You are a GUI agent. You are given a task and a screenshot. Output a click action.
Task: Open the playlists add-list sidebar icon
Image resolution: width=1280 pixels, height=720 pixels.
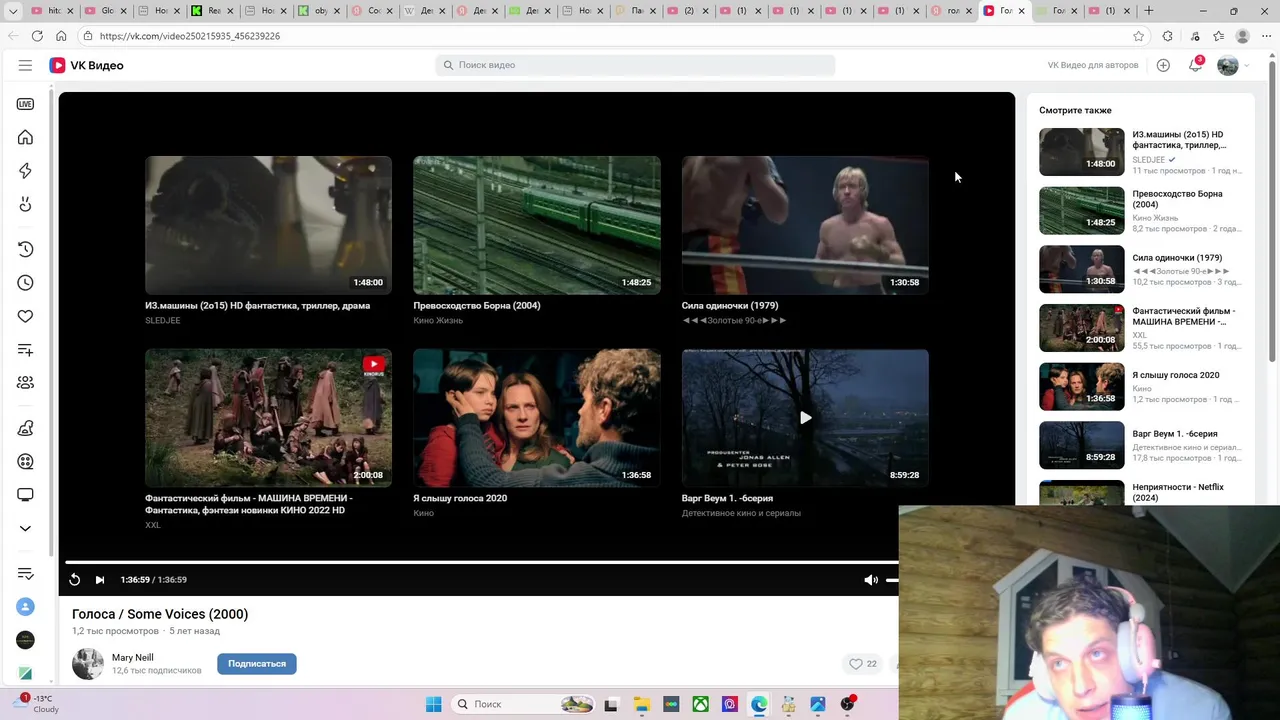coord(25,350)
